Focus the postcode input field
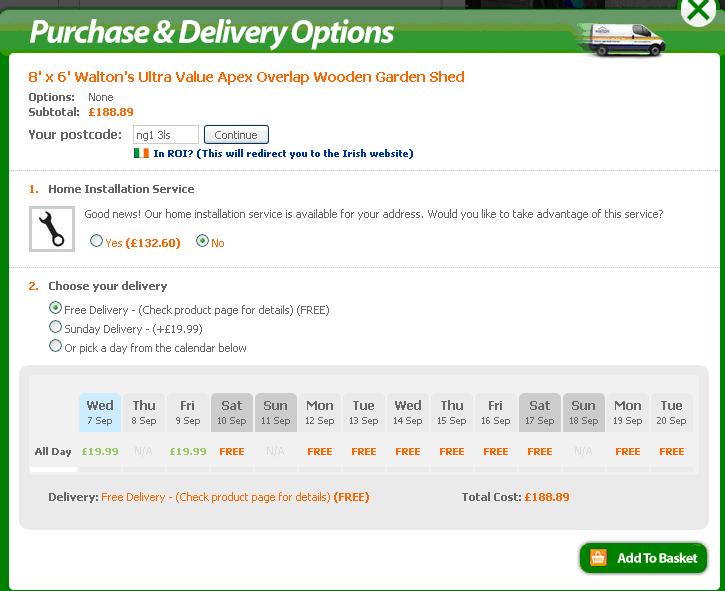The height and width of the screenshot is (591, 725). point(166,135)
